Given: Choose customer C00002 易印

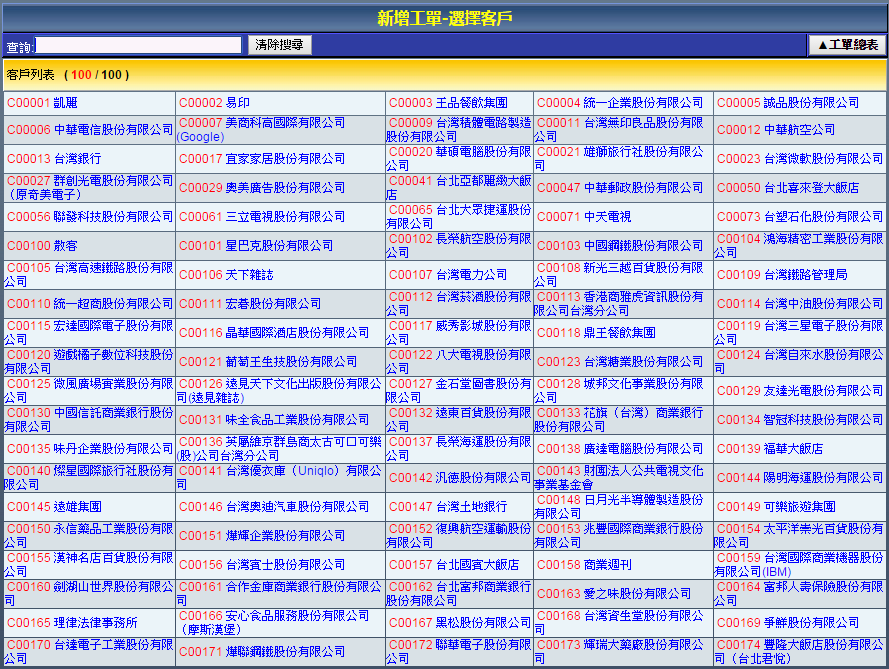Looking at the screenshot, I should [x=214, y=103].
